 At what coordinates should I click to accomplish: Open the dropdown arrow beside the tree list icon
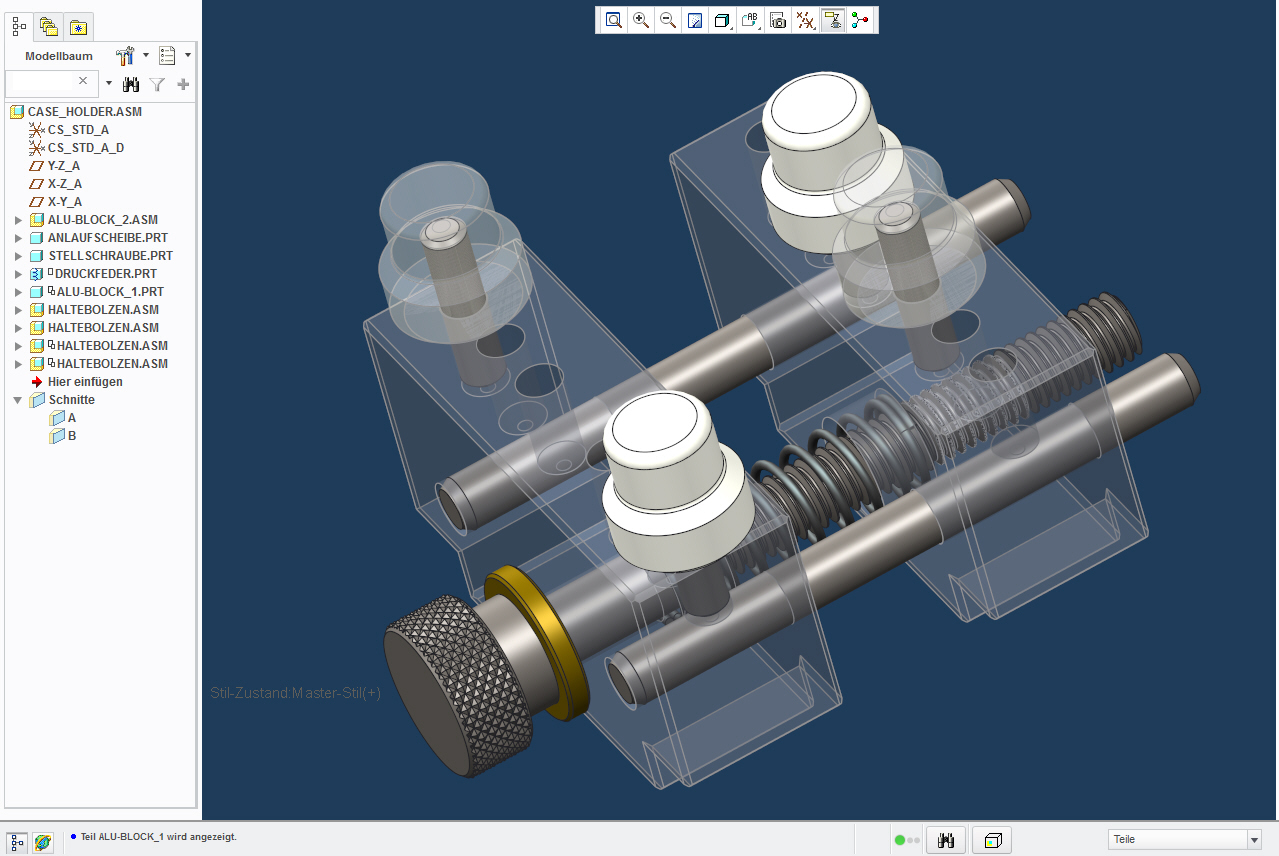pos(188,56)
